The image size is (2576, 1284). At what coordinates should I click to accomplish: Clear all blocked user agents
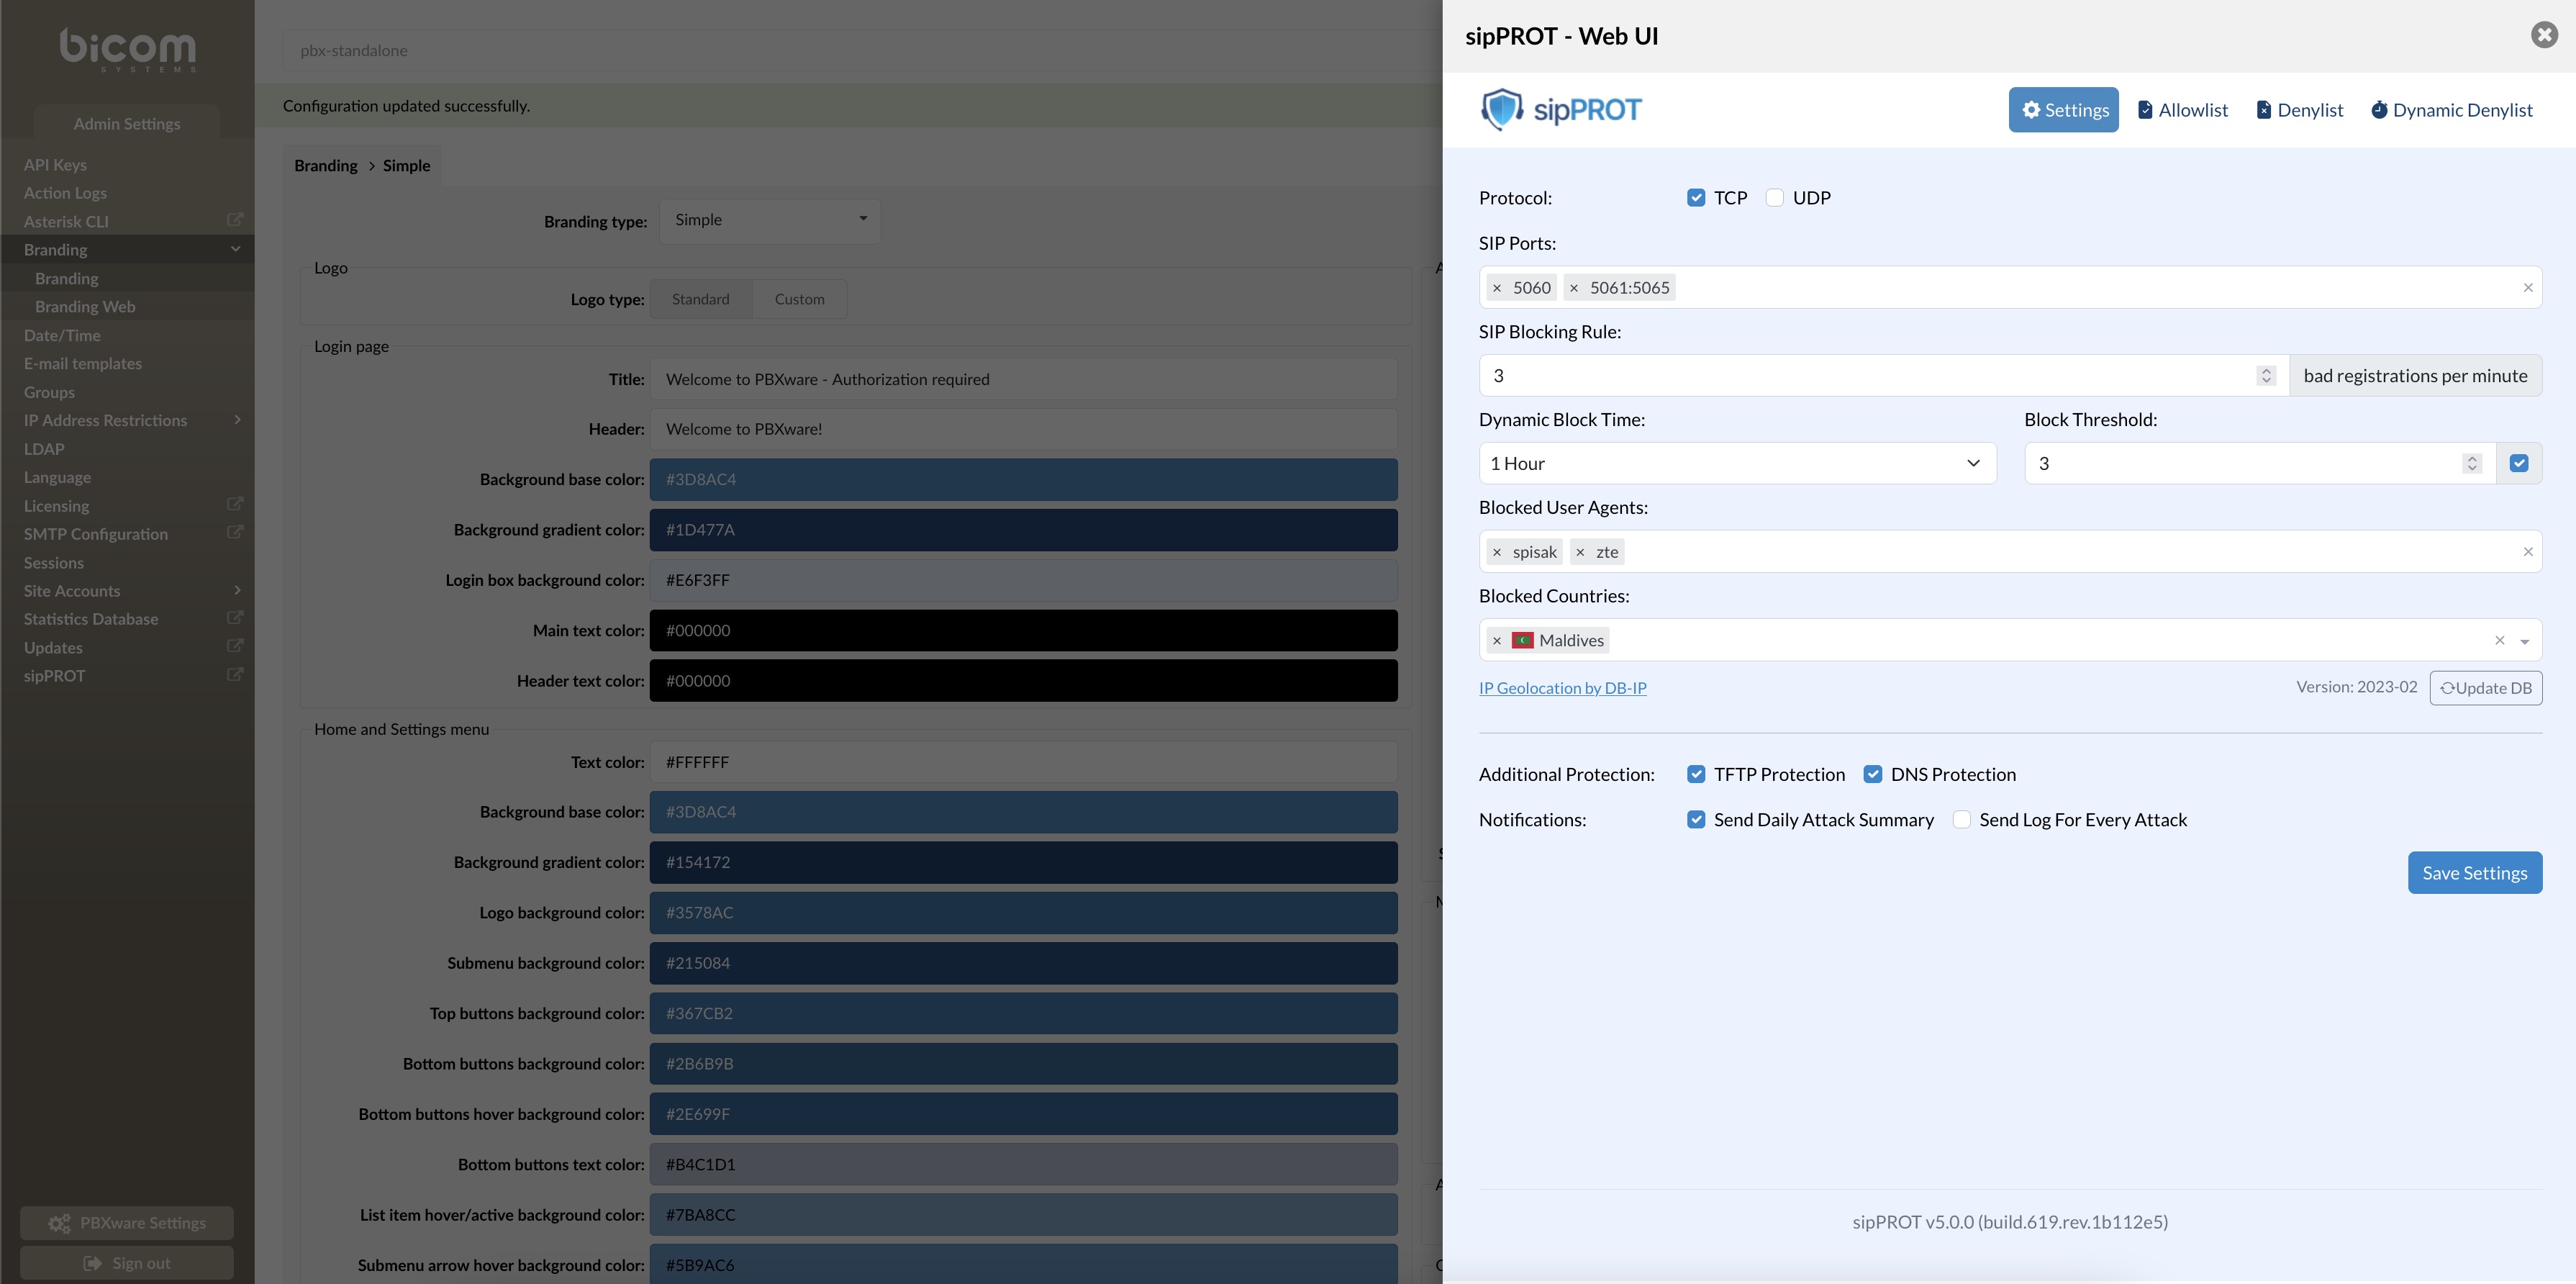pyautogui.click(x=2528, y=552)
